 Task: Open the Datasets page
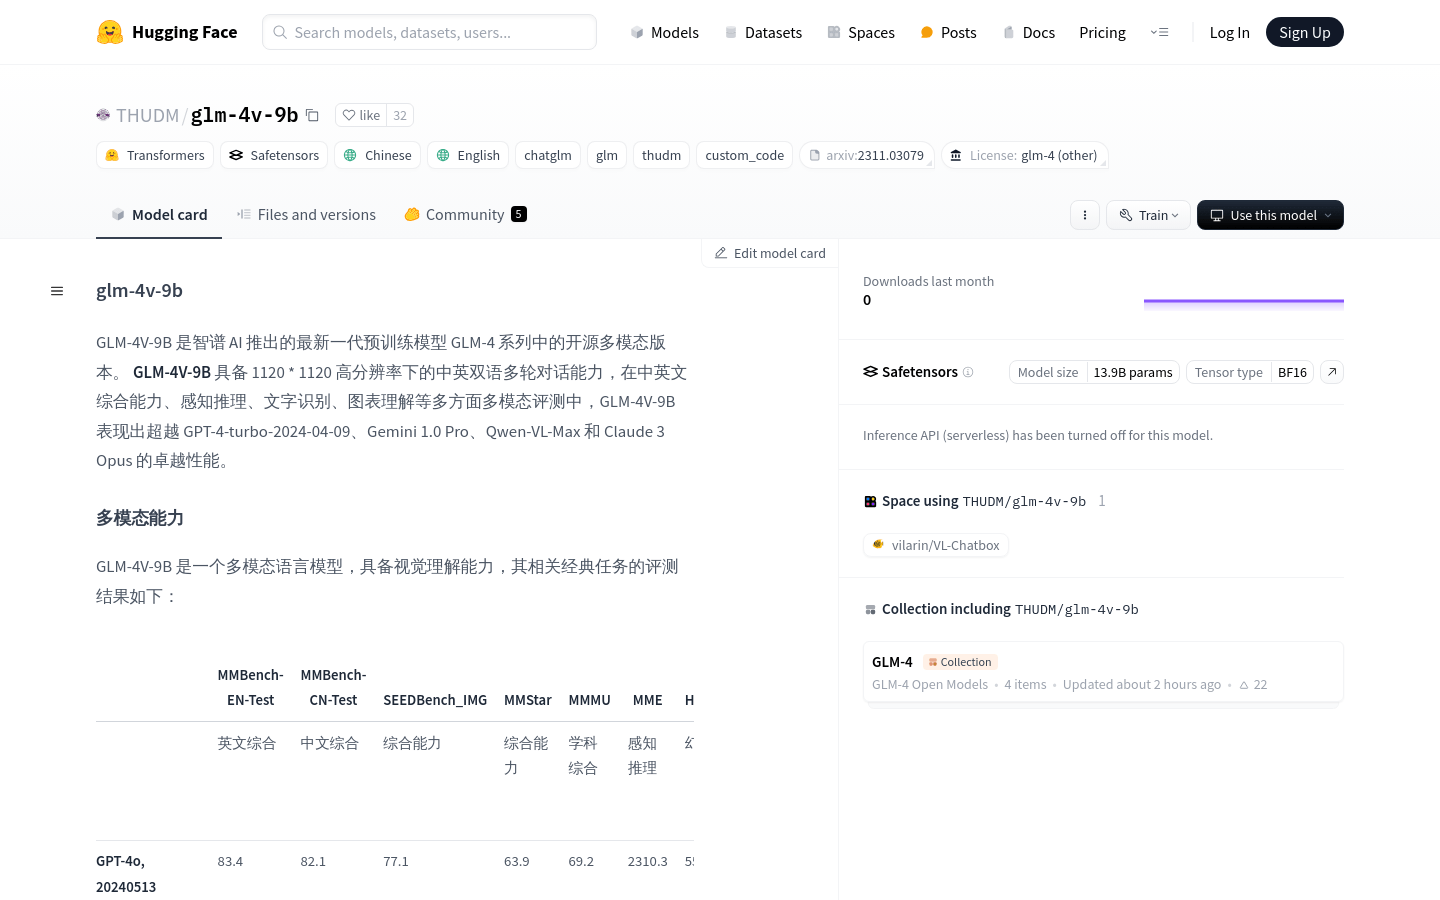[x=763, y=32]
